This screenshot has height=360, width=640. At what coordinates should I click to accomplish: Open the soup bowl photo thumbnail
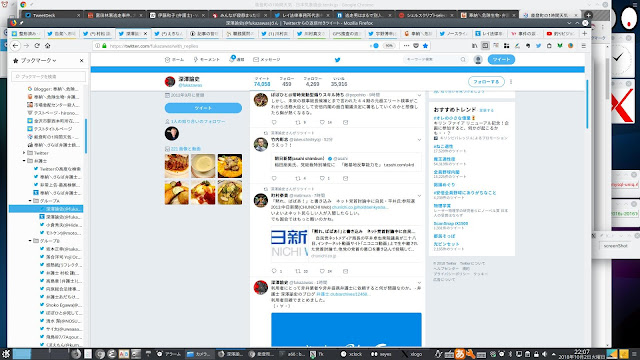point(203,166)
